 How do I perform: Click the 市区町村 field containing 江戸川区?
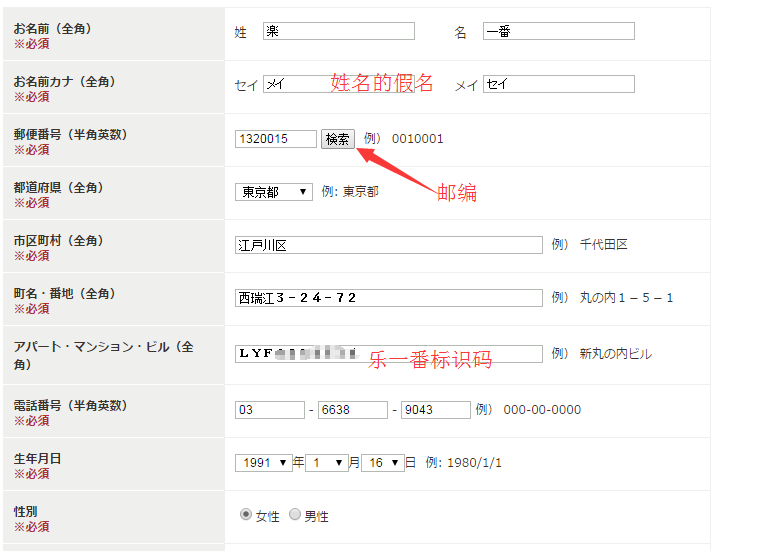[x=389, y=245]
